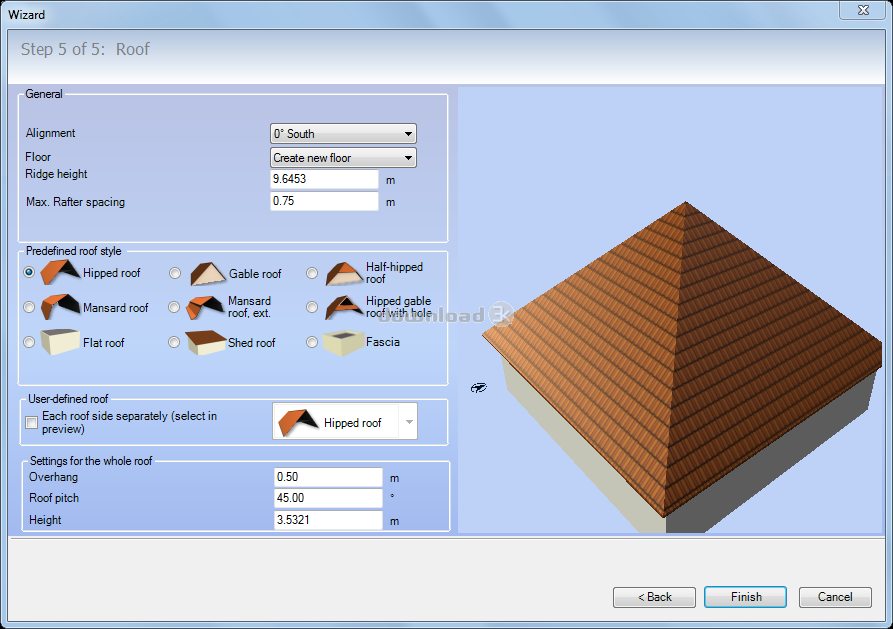This screenshot has height=629, width=893.
Task: Expand the Floor dropdown
Action: (343, 158)
